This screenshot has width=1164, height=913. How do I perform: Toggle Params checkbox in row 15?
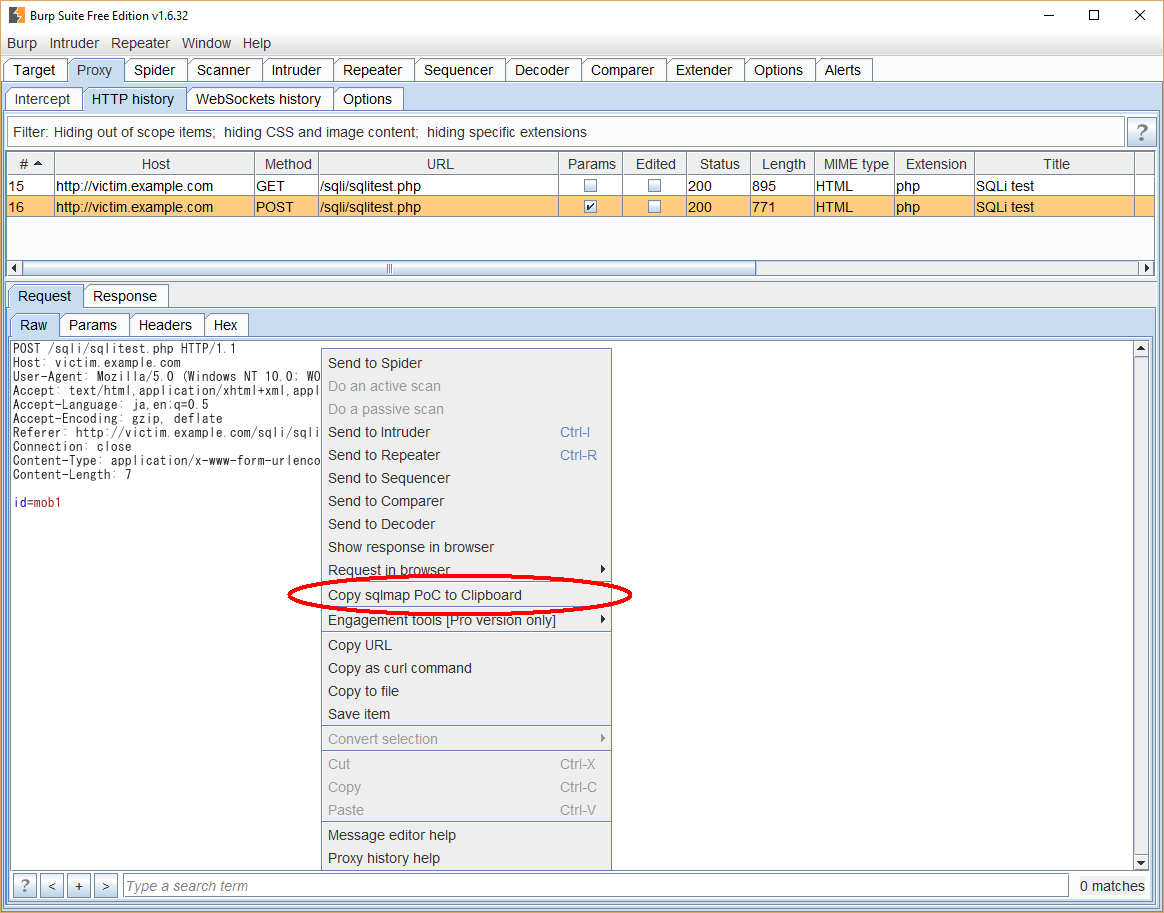pyautogui.click(x=590, y=186)
